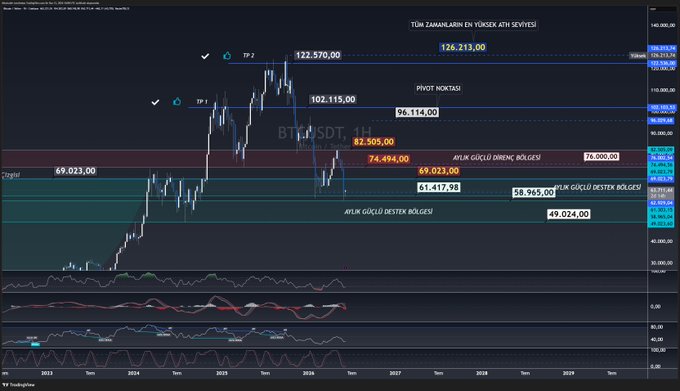Click the 2029 label on the time axis
The image size is (680, 391).
pos(569,373)
